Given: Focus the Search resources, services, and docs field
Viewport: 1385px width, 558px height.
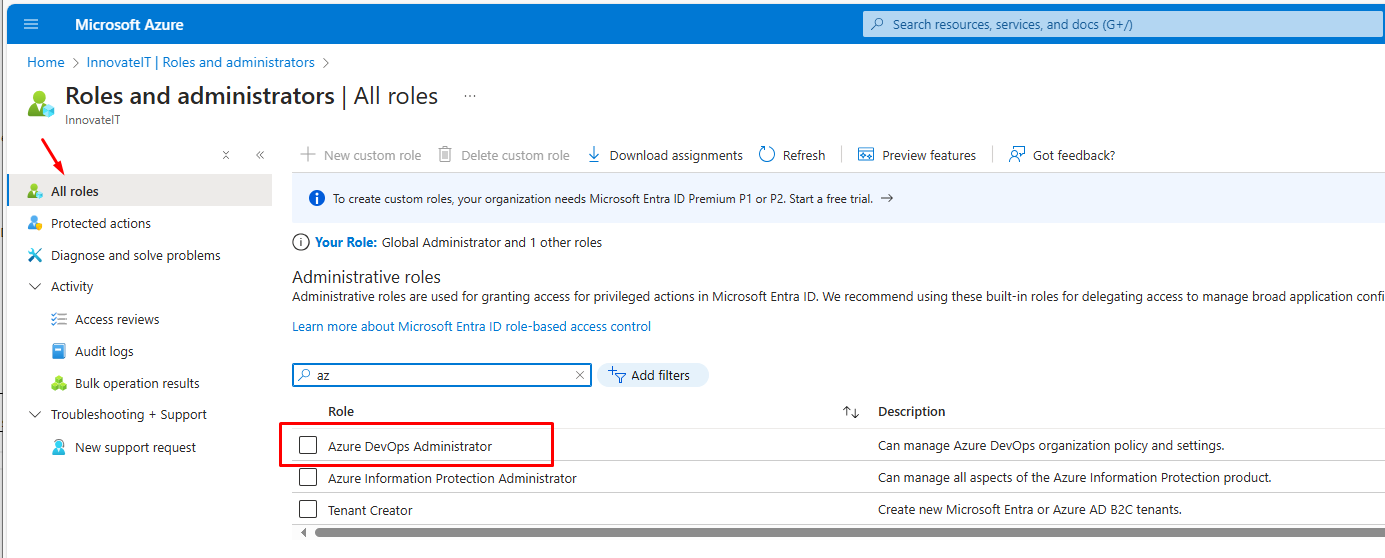Looking at the screenshot, I should [x=1124, y=24].
